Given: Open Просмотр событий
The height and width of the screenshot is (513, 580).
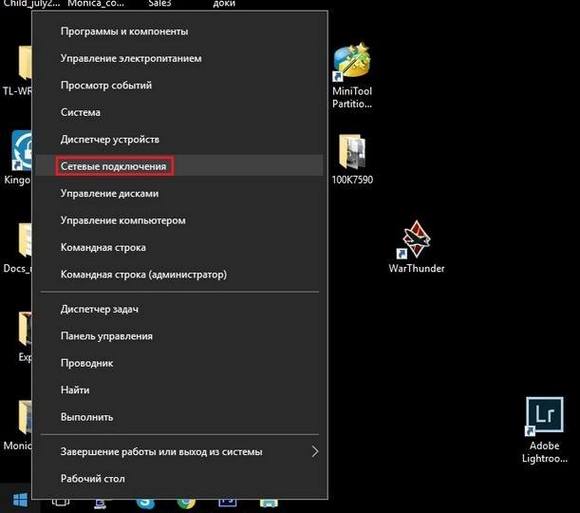Looking at the screenshot, I should click(180, 85).
